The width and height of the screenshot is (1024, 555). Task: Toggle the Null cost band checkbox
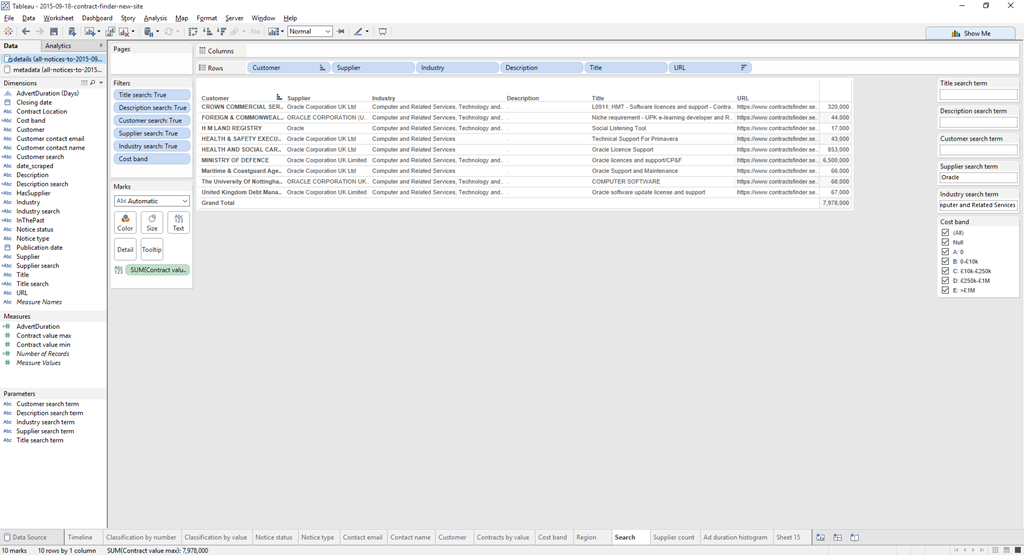point(945,242)
